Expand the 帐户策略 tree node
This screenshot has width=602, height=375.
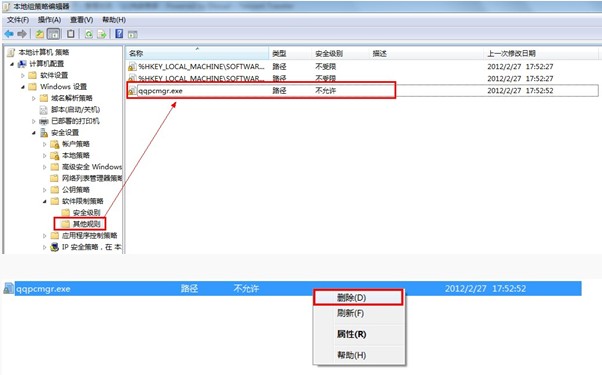(45, 144)
